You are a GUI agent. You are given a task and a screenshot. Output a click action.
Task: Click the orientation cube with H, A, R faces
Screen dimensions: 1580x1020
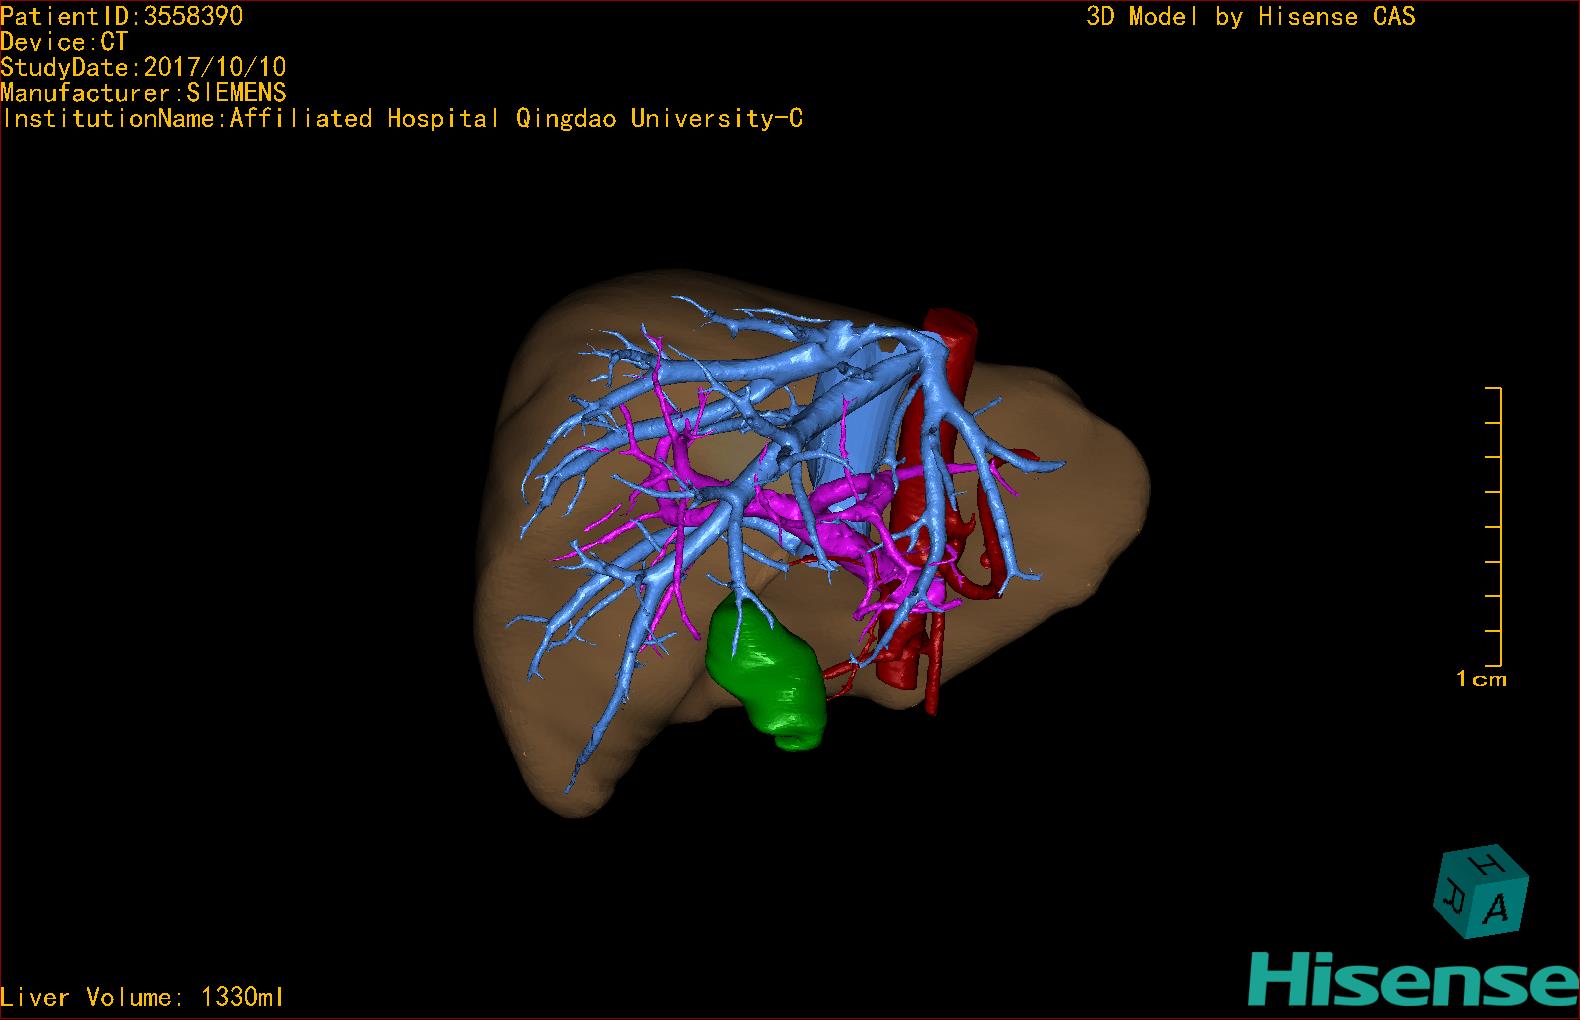tap(1481, 893)
